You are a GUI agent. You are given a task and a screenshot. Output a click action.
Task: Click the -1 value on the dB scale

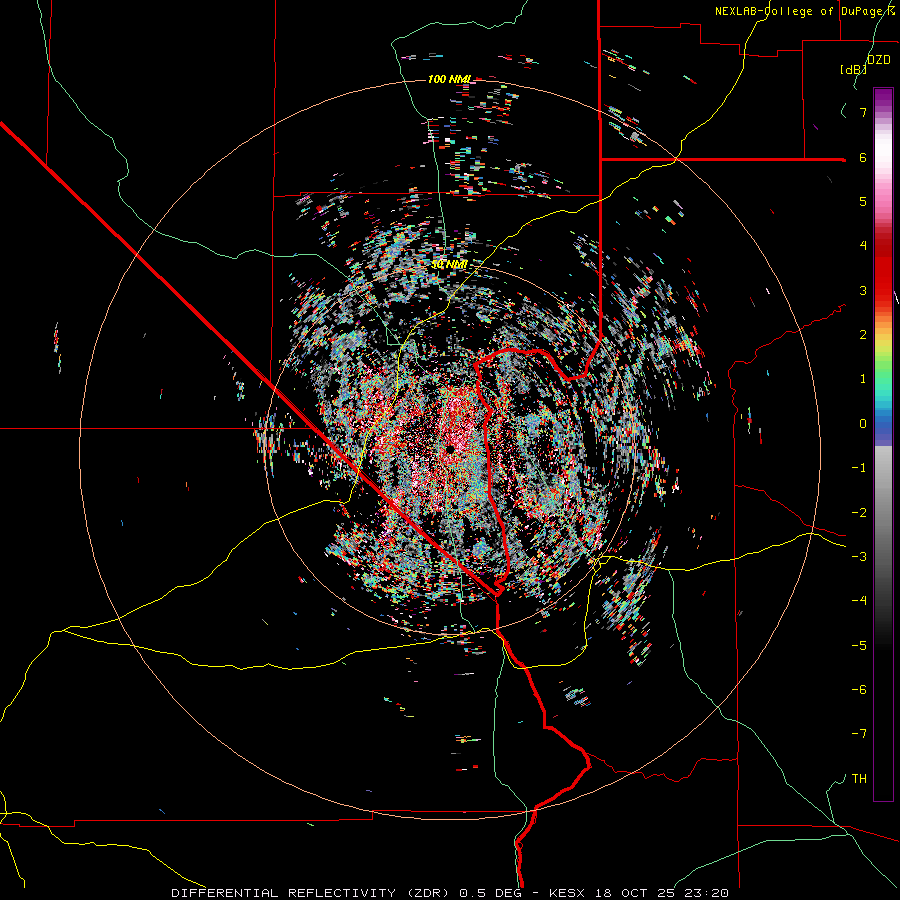[x=859, y=468]
